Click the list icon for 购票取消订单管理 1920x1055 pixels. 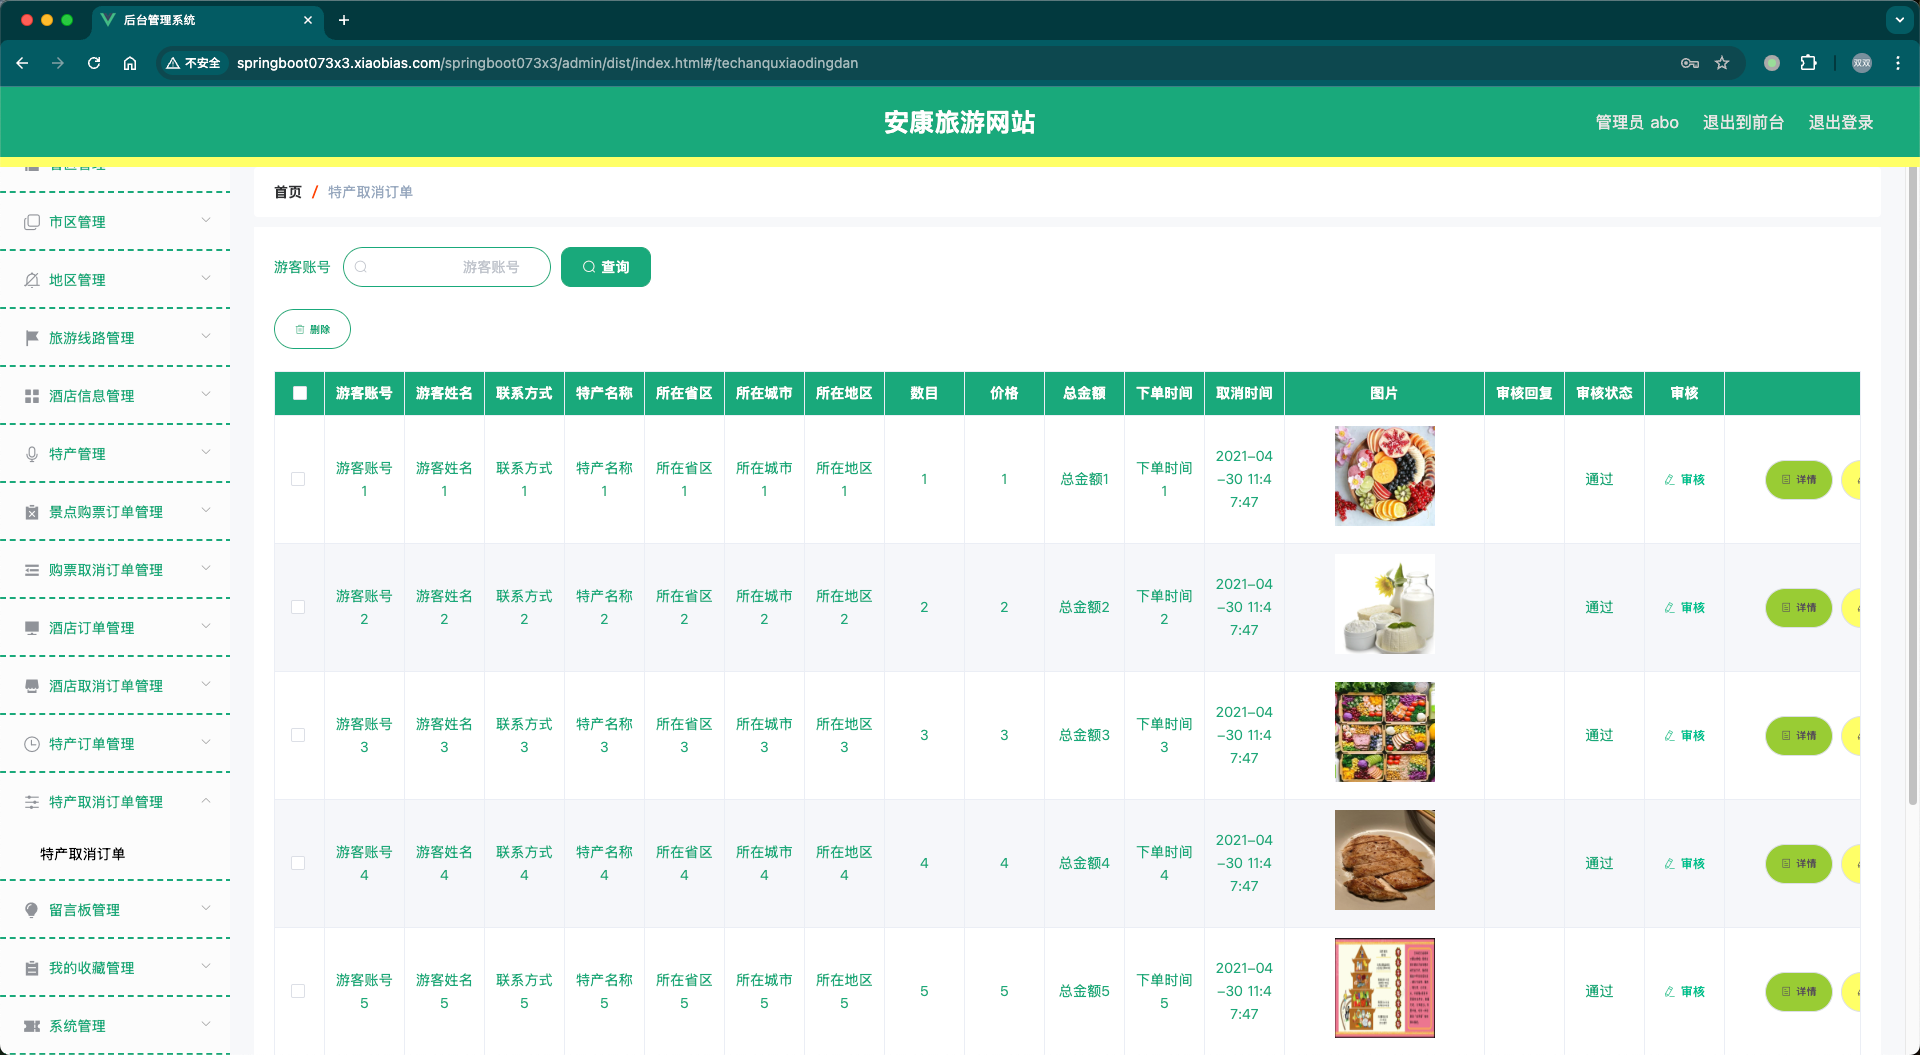click(32, 570)
